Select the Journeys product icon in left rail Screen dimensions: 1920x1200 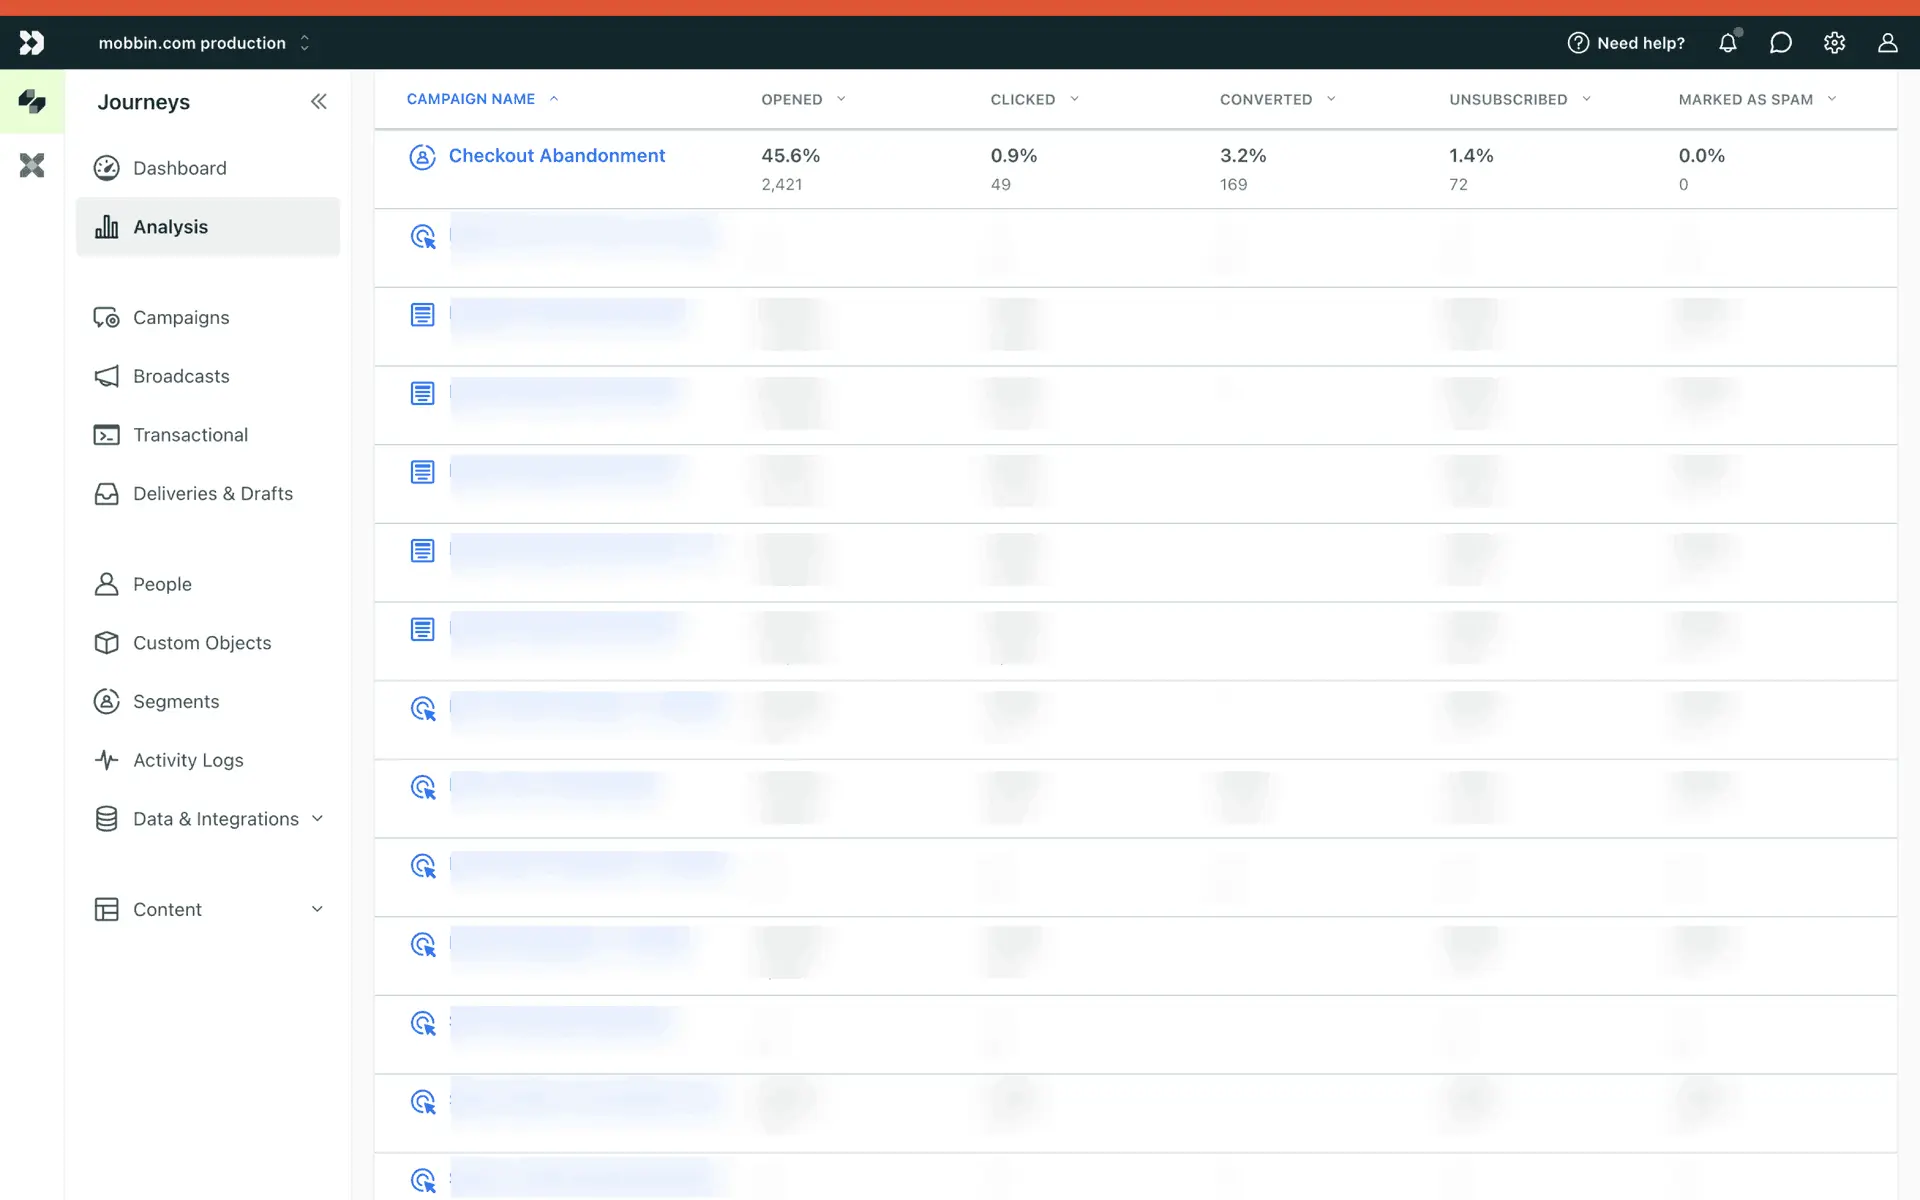click(x=32, y=101)
